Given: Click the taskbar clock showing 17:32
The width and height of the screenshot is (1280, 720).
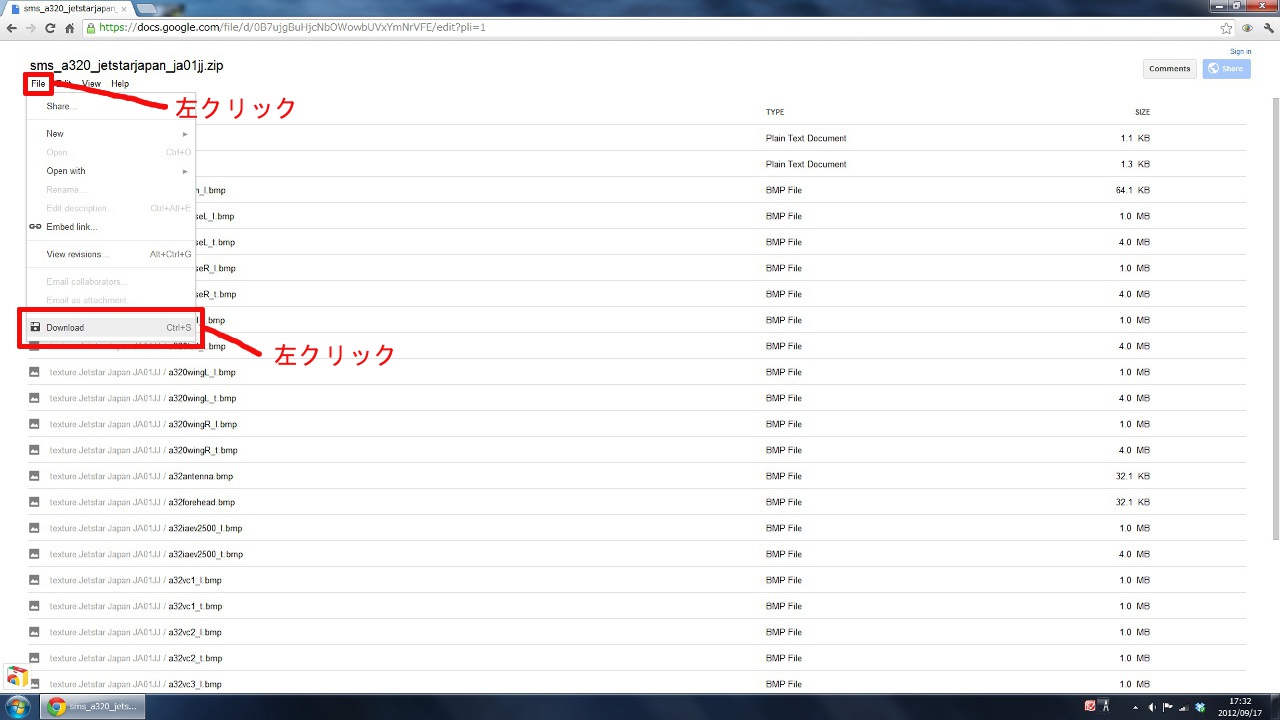Looking at the screenshot, I should [1240, 707].
